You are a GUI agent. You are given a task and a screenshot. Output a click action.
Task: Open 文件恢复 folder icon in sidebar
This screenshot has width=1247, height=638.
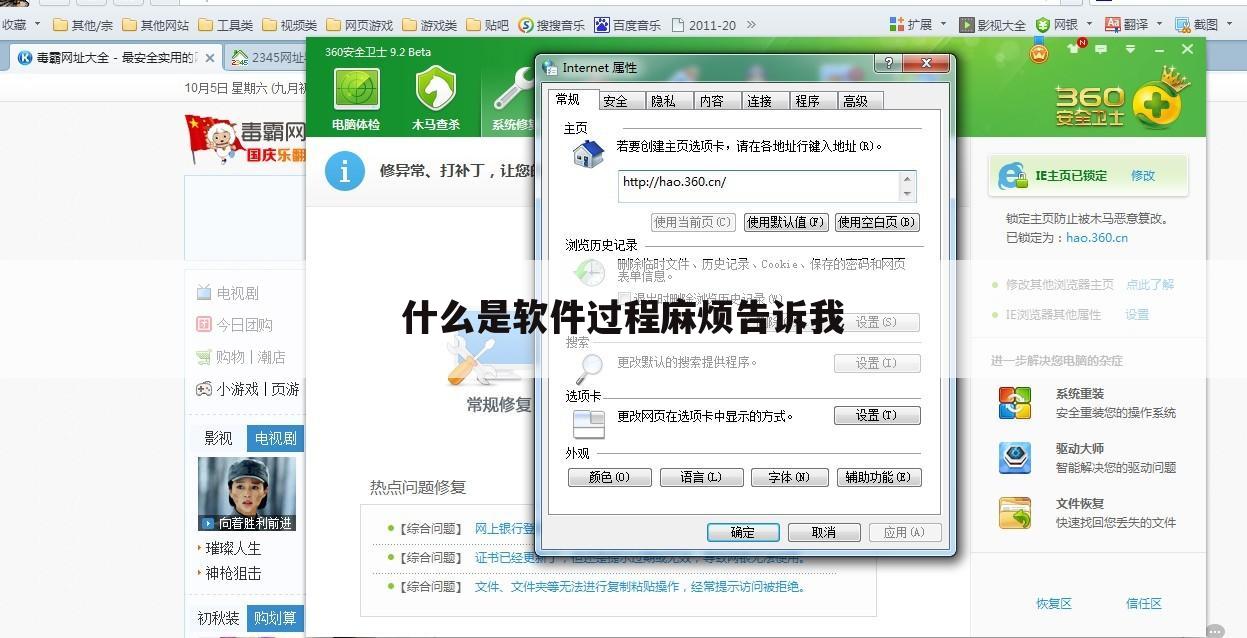click(1014, 513)
